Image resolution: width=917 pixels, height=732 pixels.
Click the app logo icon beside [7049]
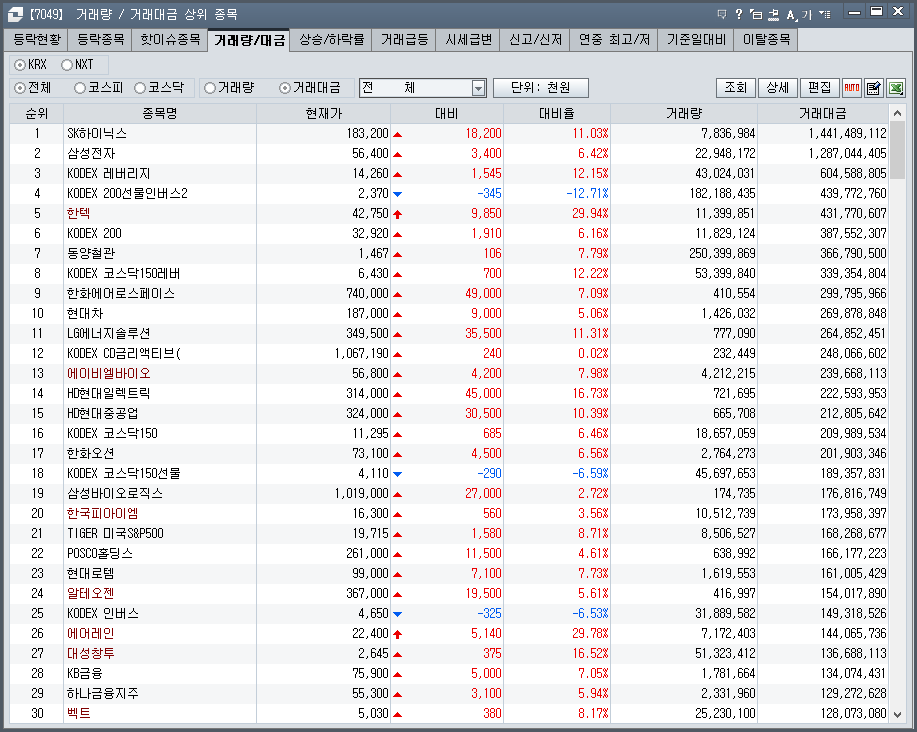[x=15, y=14]
